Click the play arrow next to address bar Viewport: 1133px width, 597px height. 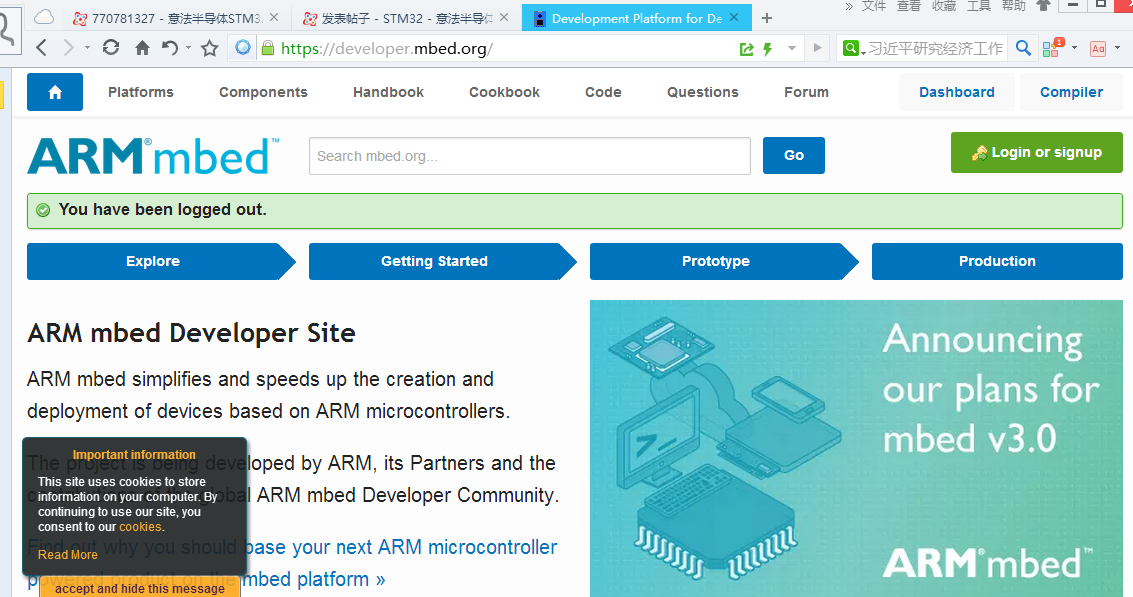(x=817, y=48)
